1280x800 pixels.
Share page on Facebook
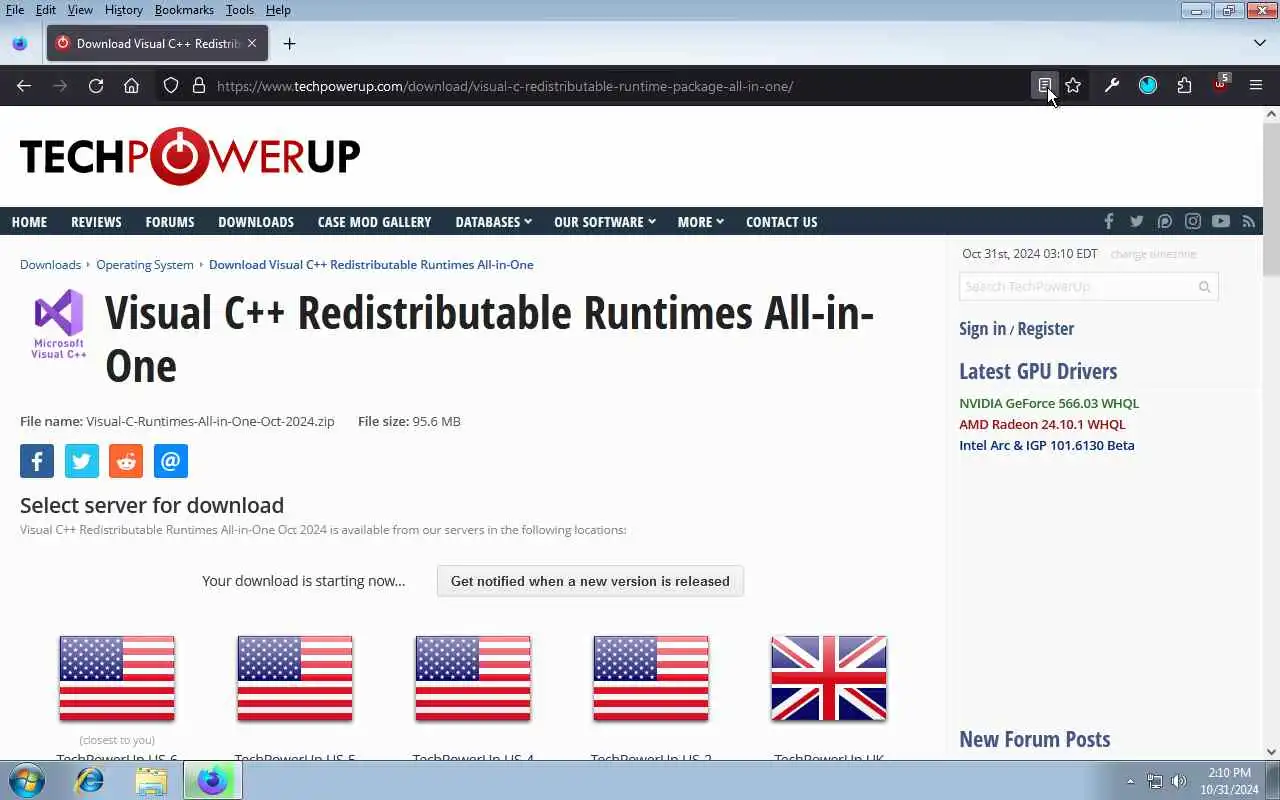click(x=37, y=461)
